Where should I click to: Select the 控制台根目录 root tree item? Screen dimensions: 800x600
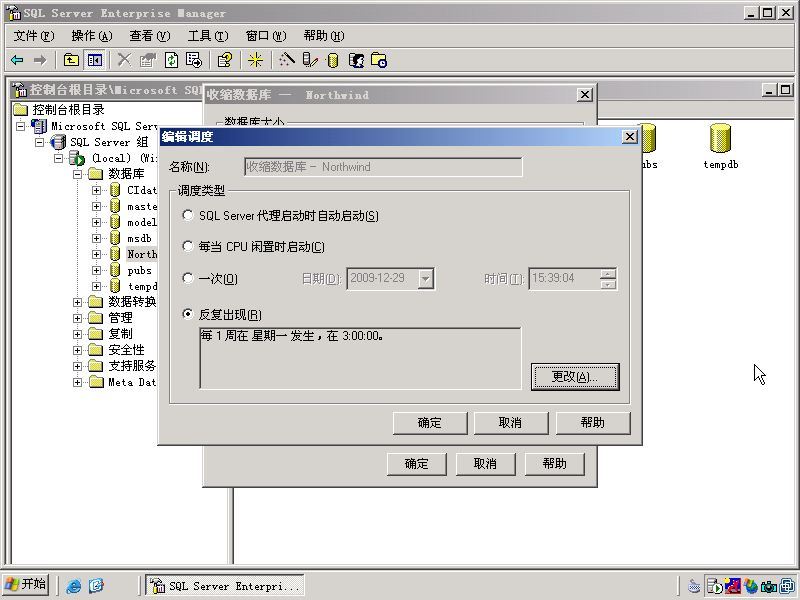[x=68, y=109]
